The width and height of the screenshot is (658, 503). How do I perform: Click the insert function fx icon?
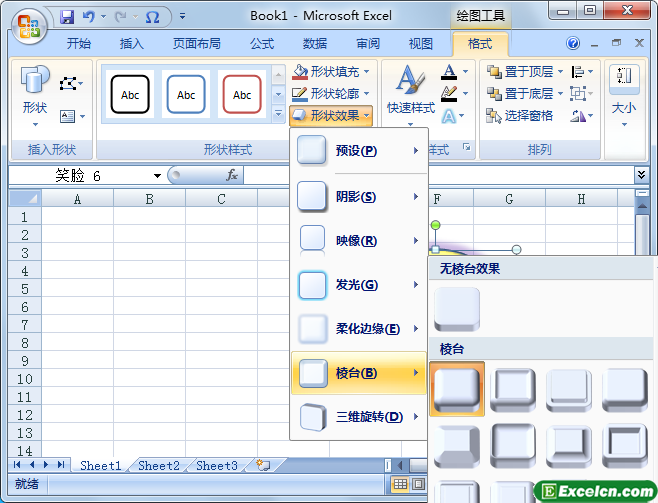232,175
